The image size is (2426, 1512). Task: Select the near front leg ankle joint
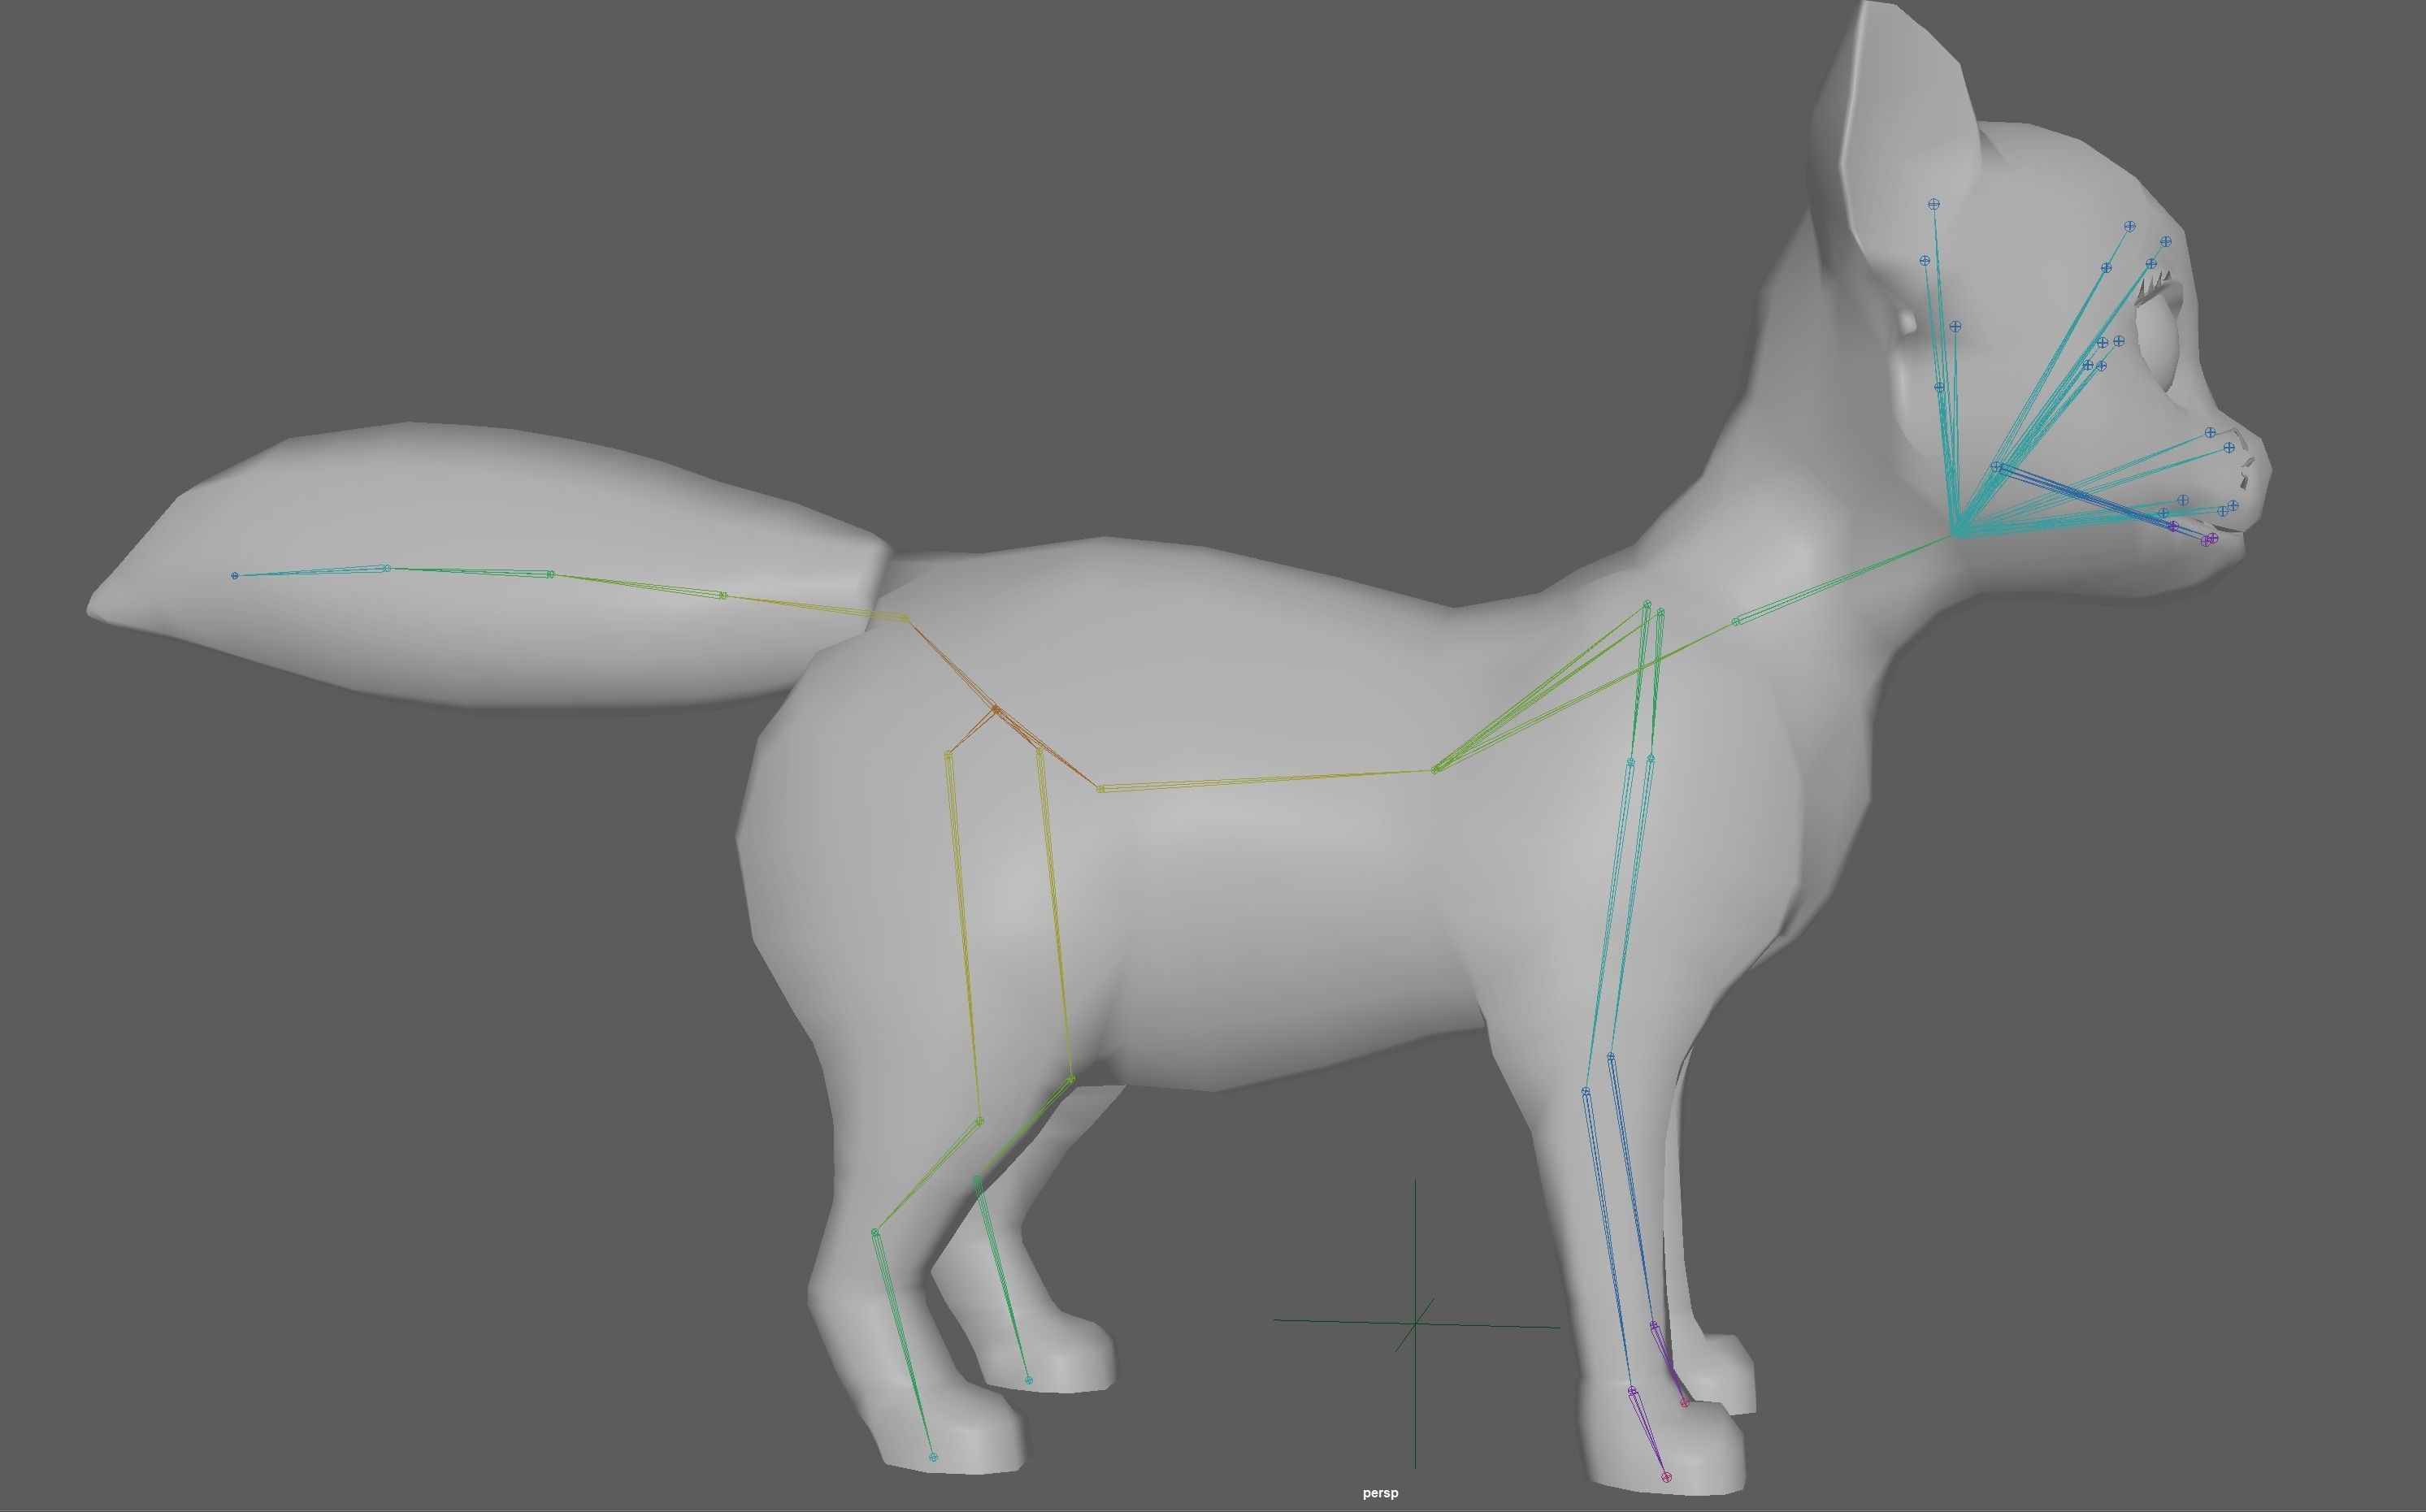click(1632, 1391)
